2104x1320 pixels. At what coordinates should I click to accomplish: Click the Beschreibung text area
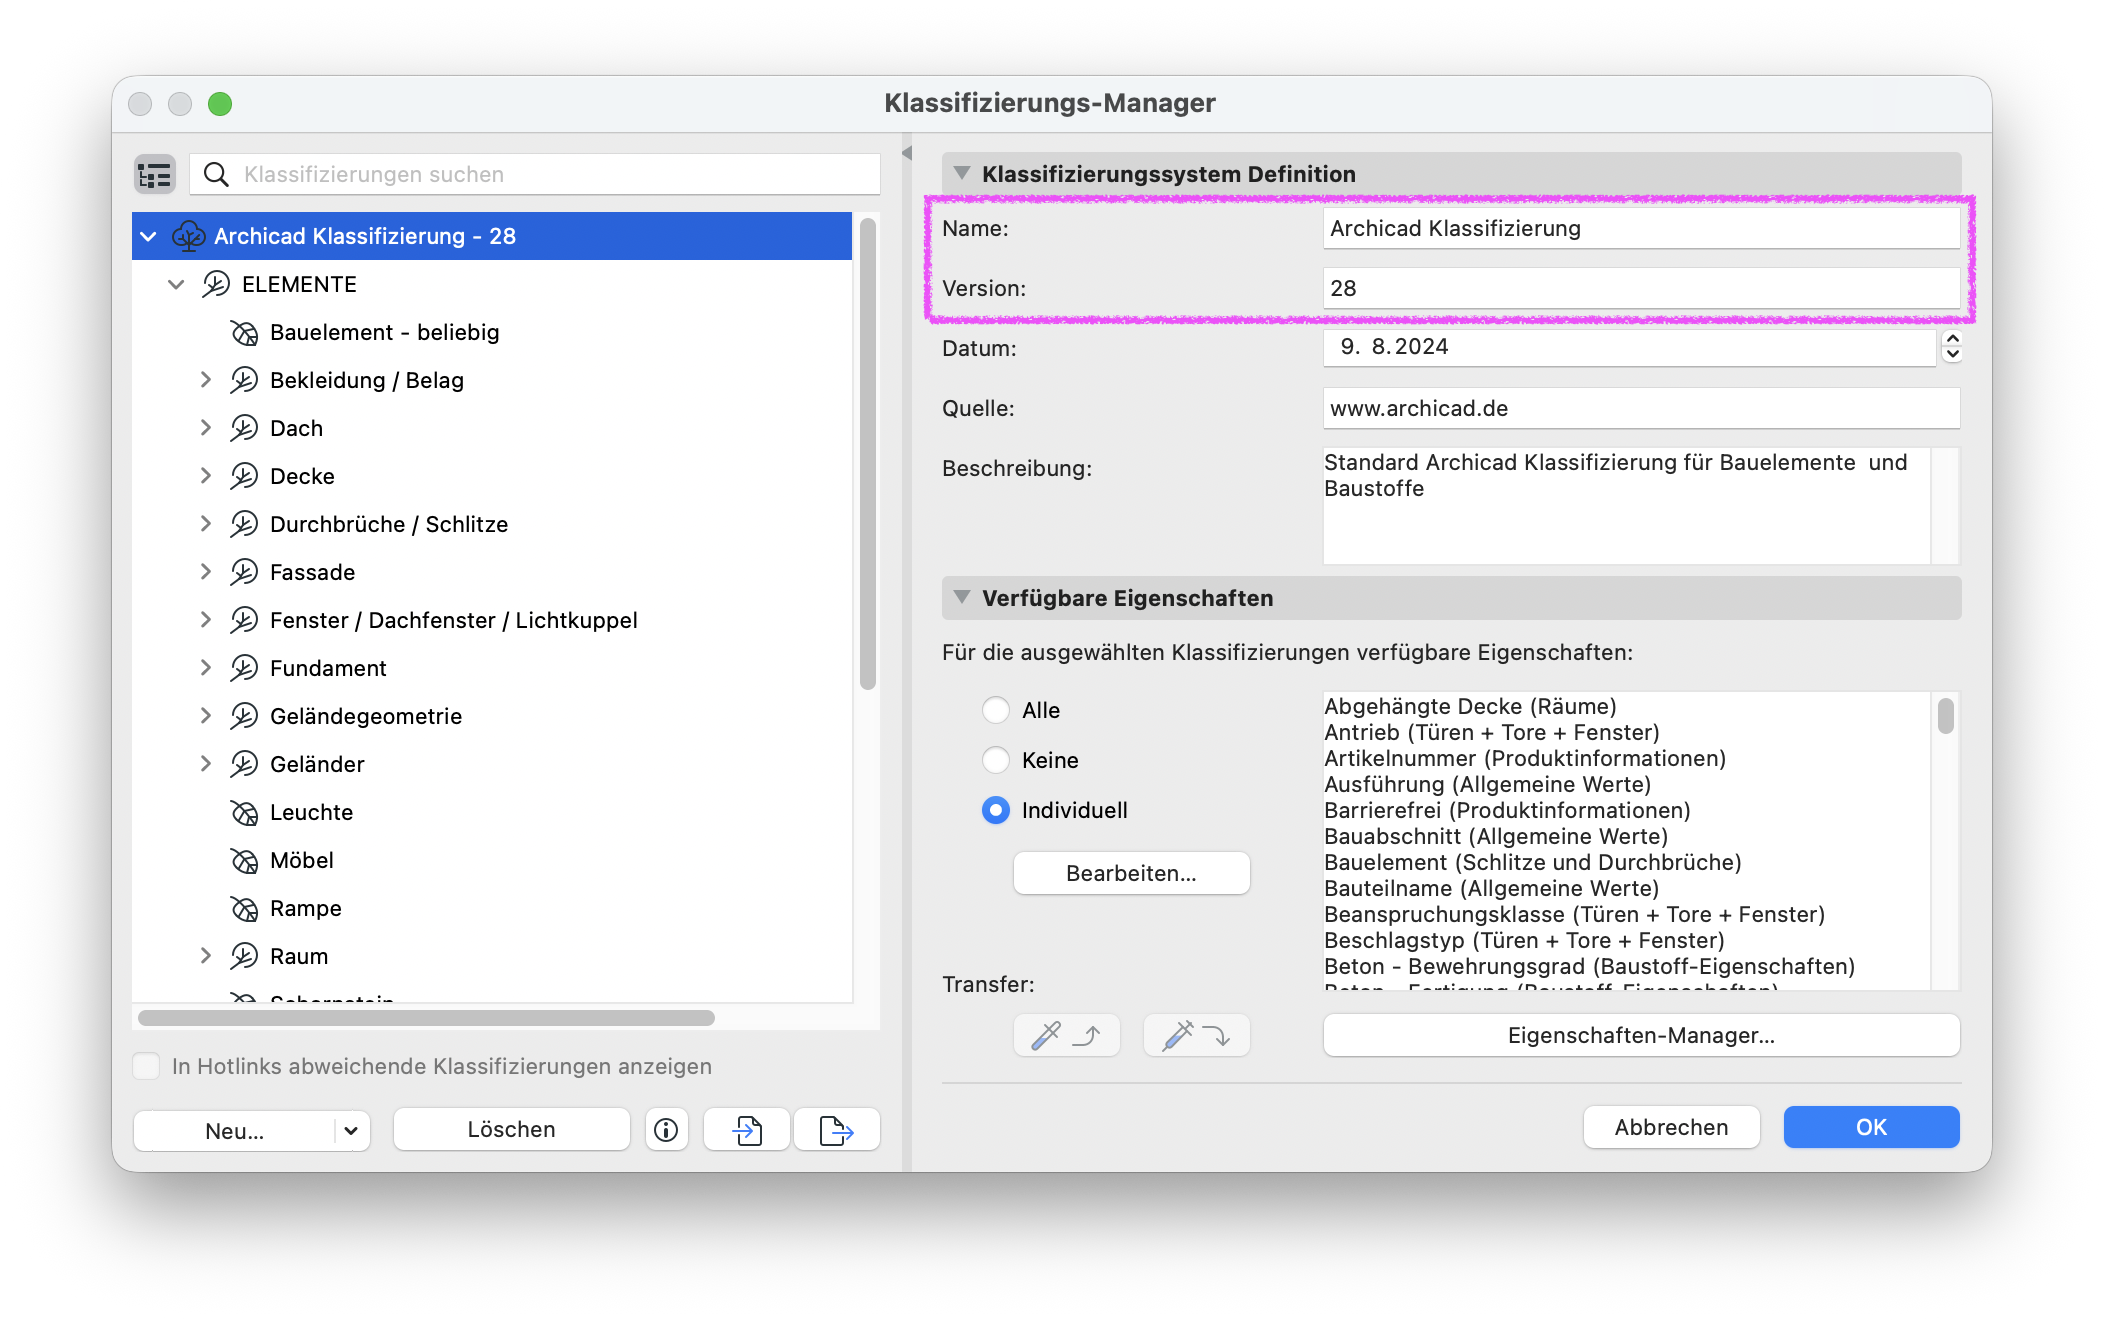(x=1628, y=506)
